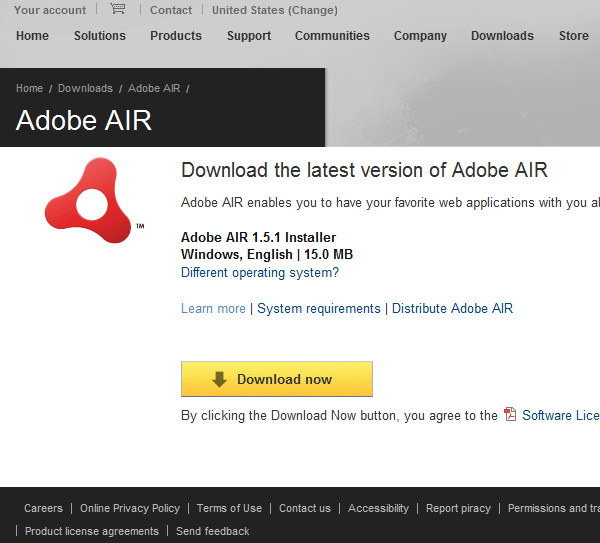The image size is (600, 543).
Task: Go to the Support menu
Action: [x=249, y=36]
